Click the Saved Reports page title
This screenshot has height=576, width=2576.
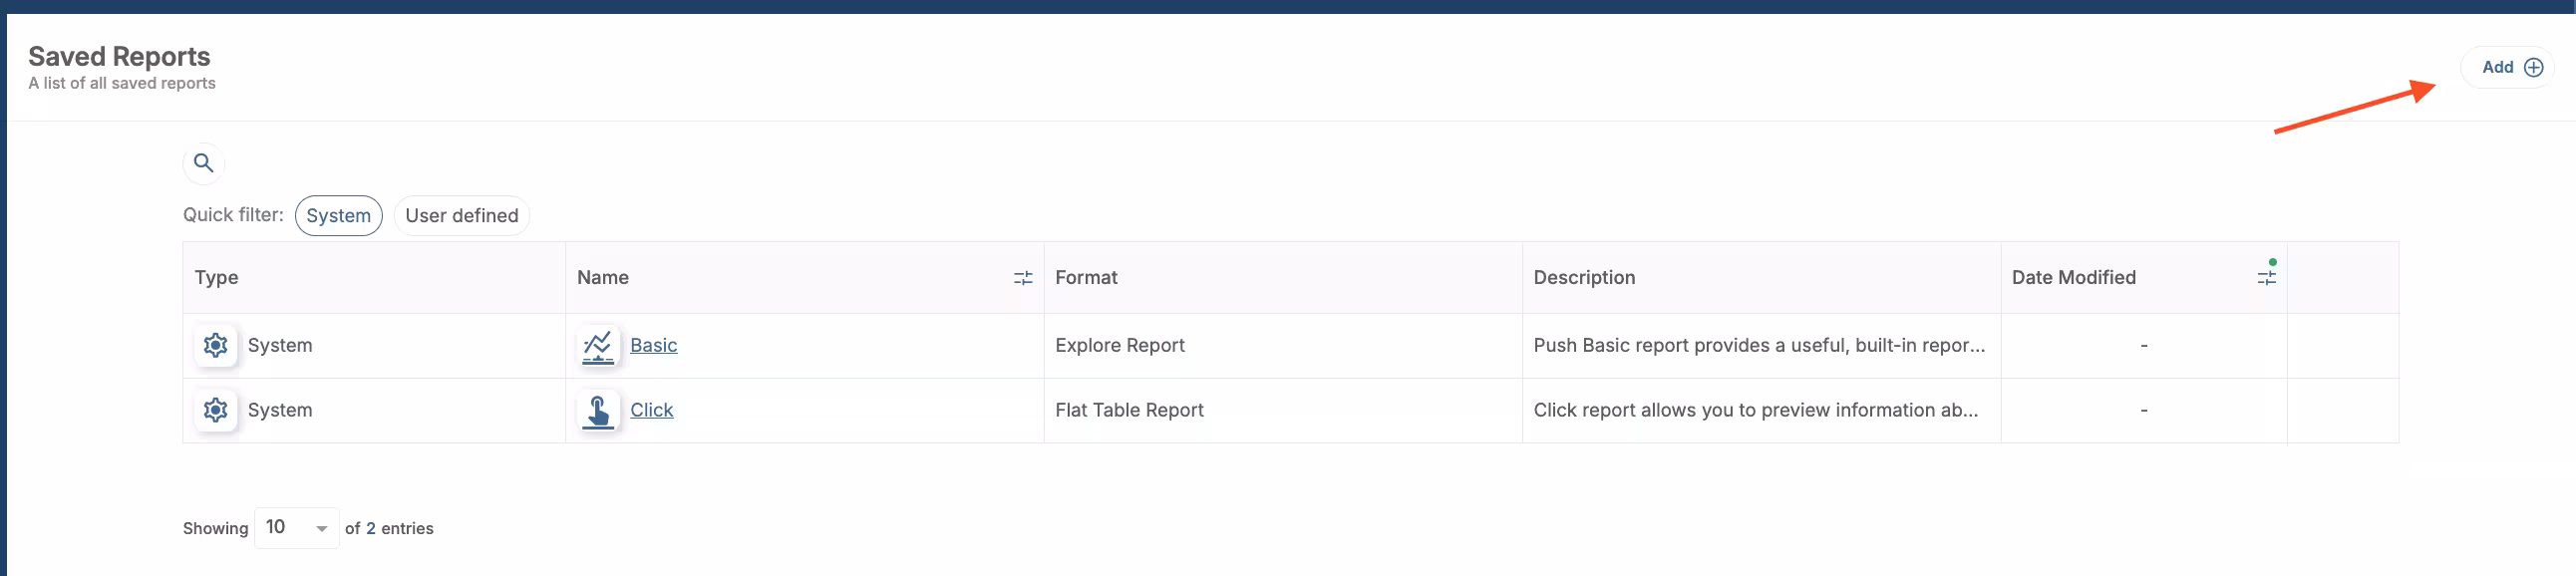coord(119,57)
